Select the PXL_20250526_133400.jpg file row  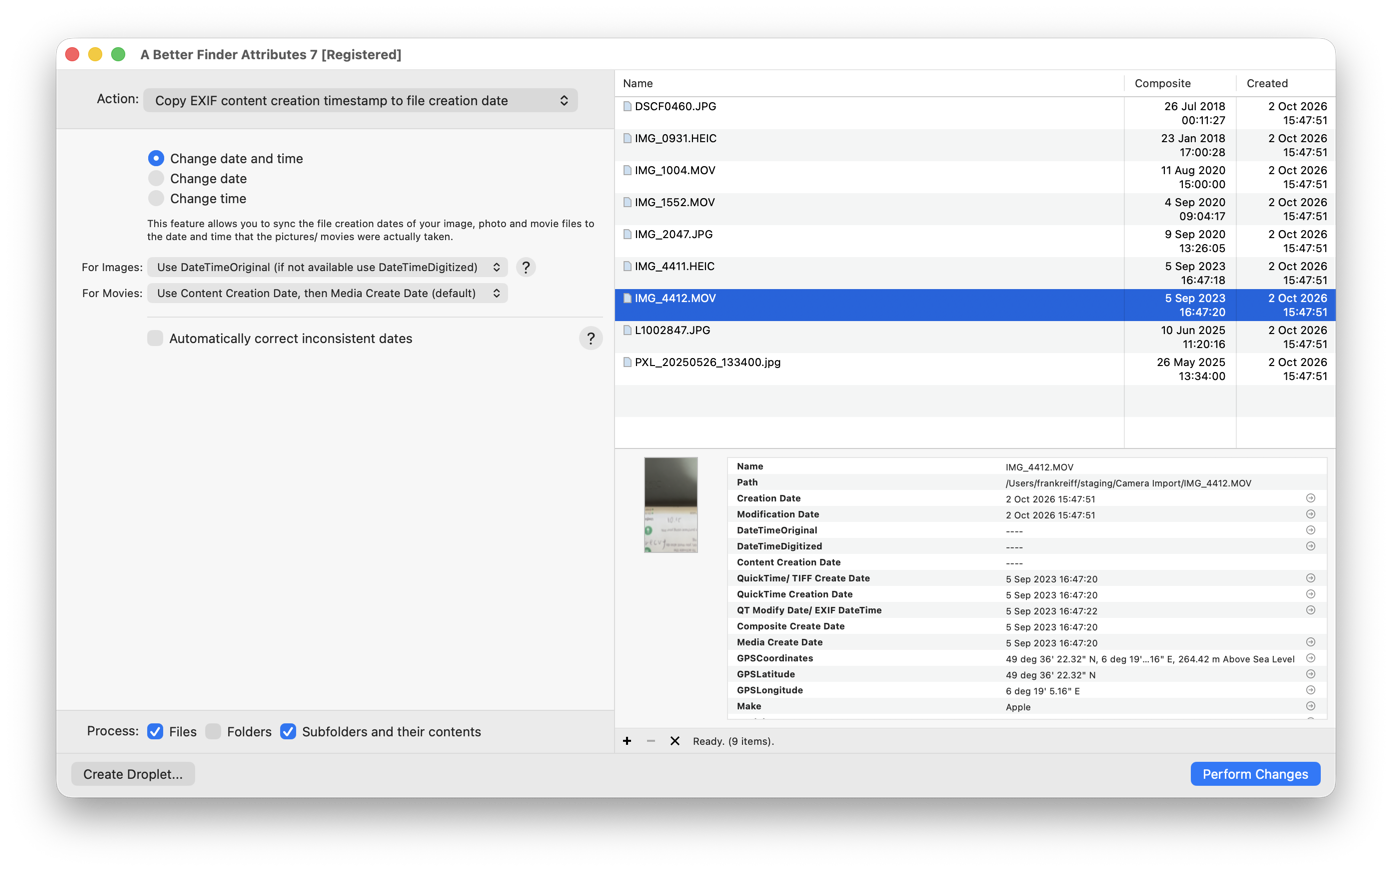click(975, 369)
